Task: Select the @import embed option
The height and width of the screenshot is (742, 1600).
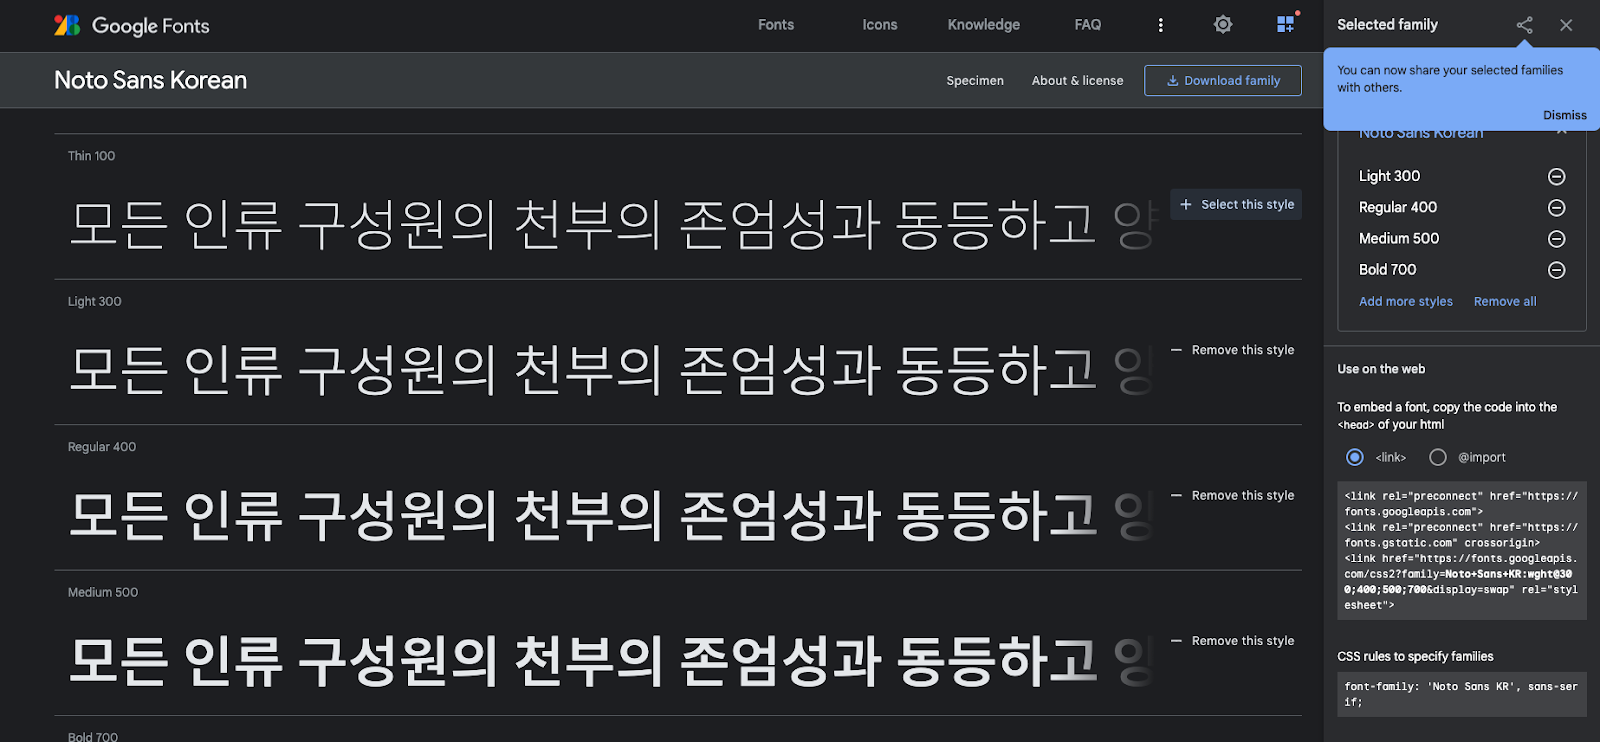Action: tap(1437, 457)
